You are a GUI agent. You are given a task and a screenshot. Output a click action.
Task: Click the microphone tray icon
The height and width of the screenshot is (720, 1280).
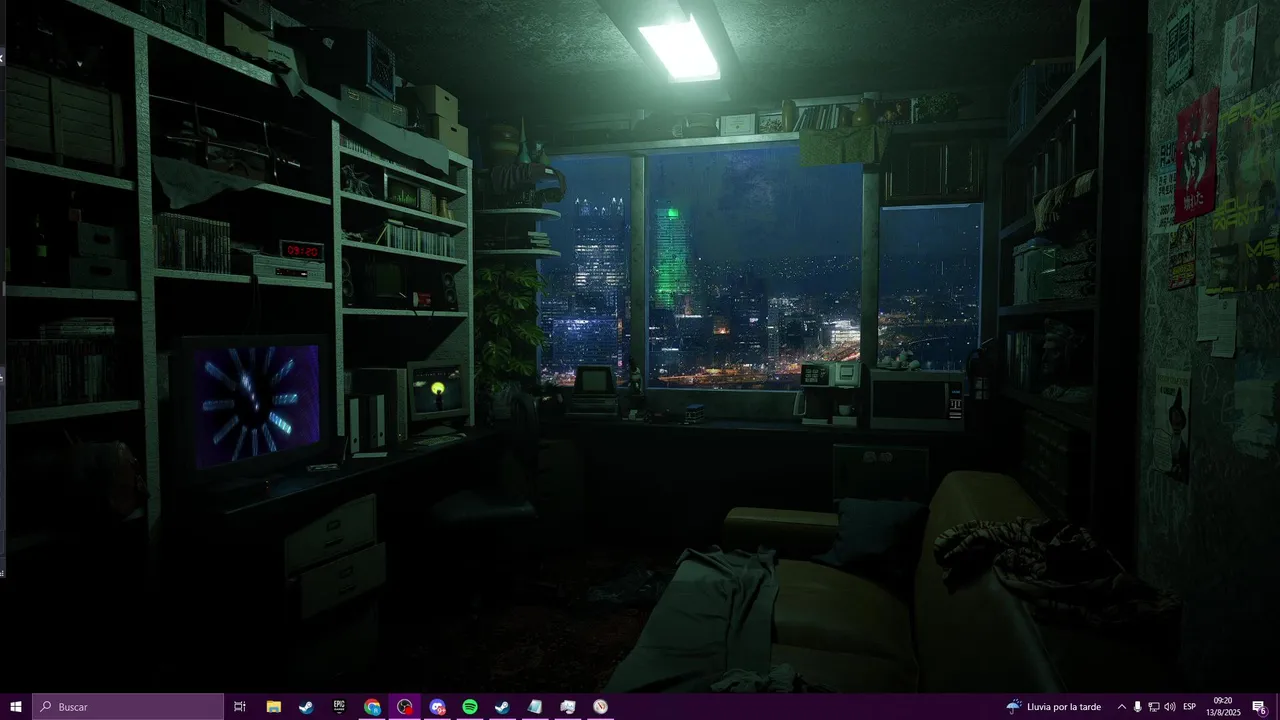(x=1137, y=706)
